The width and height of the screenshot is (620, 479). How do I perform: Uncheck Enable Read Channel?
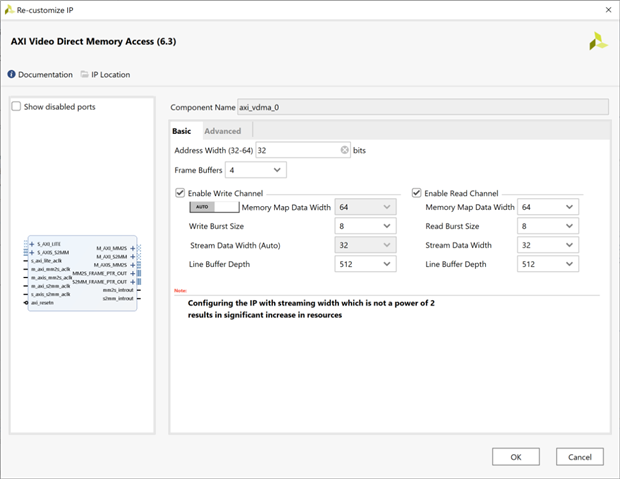(417, 193)
